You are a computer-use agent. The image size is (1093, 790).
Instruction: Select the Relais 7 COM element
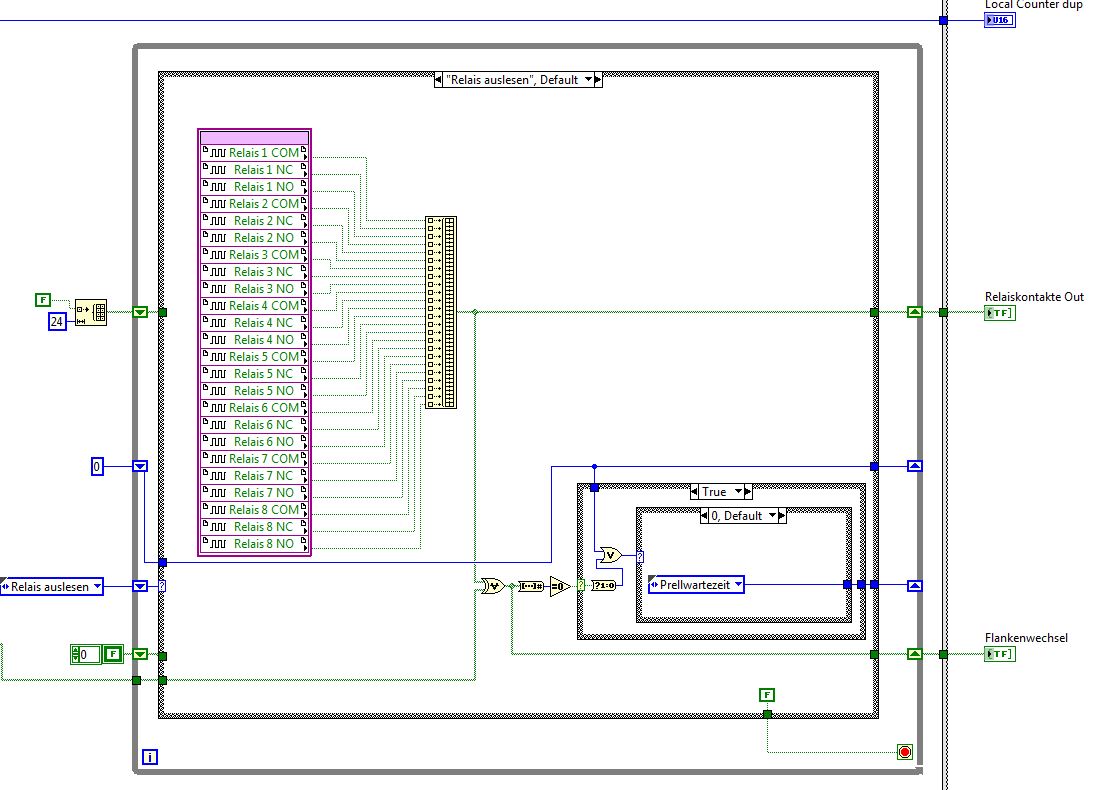pyautogui.click(x=254, y=459)
